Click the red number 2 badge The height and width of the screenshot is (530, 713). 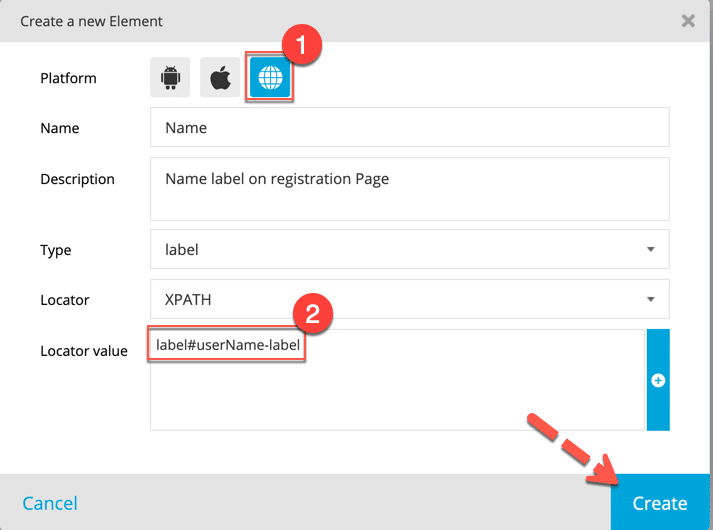click(x=312, y=313)
